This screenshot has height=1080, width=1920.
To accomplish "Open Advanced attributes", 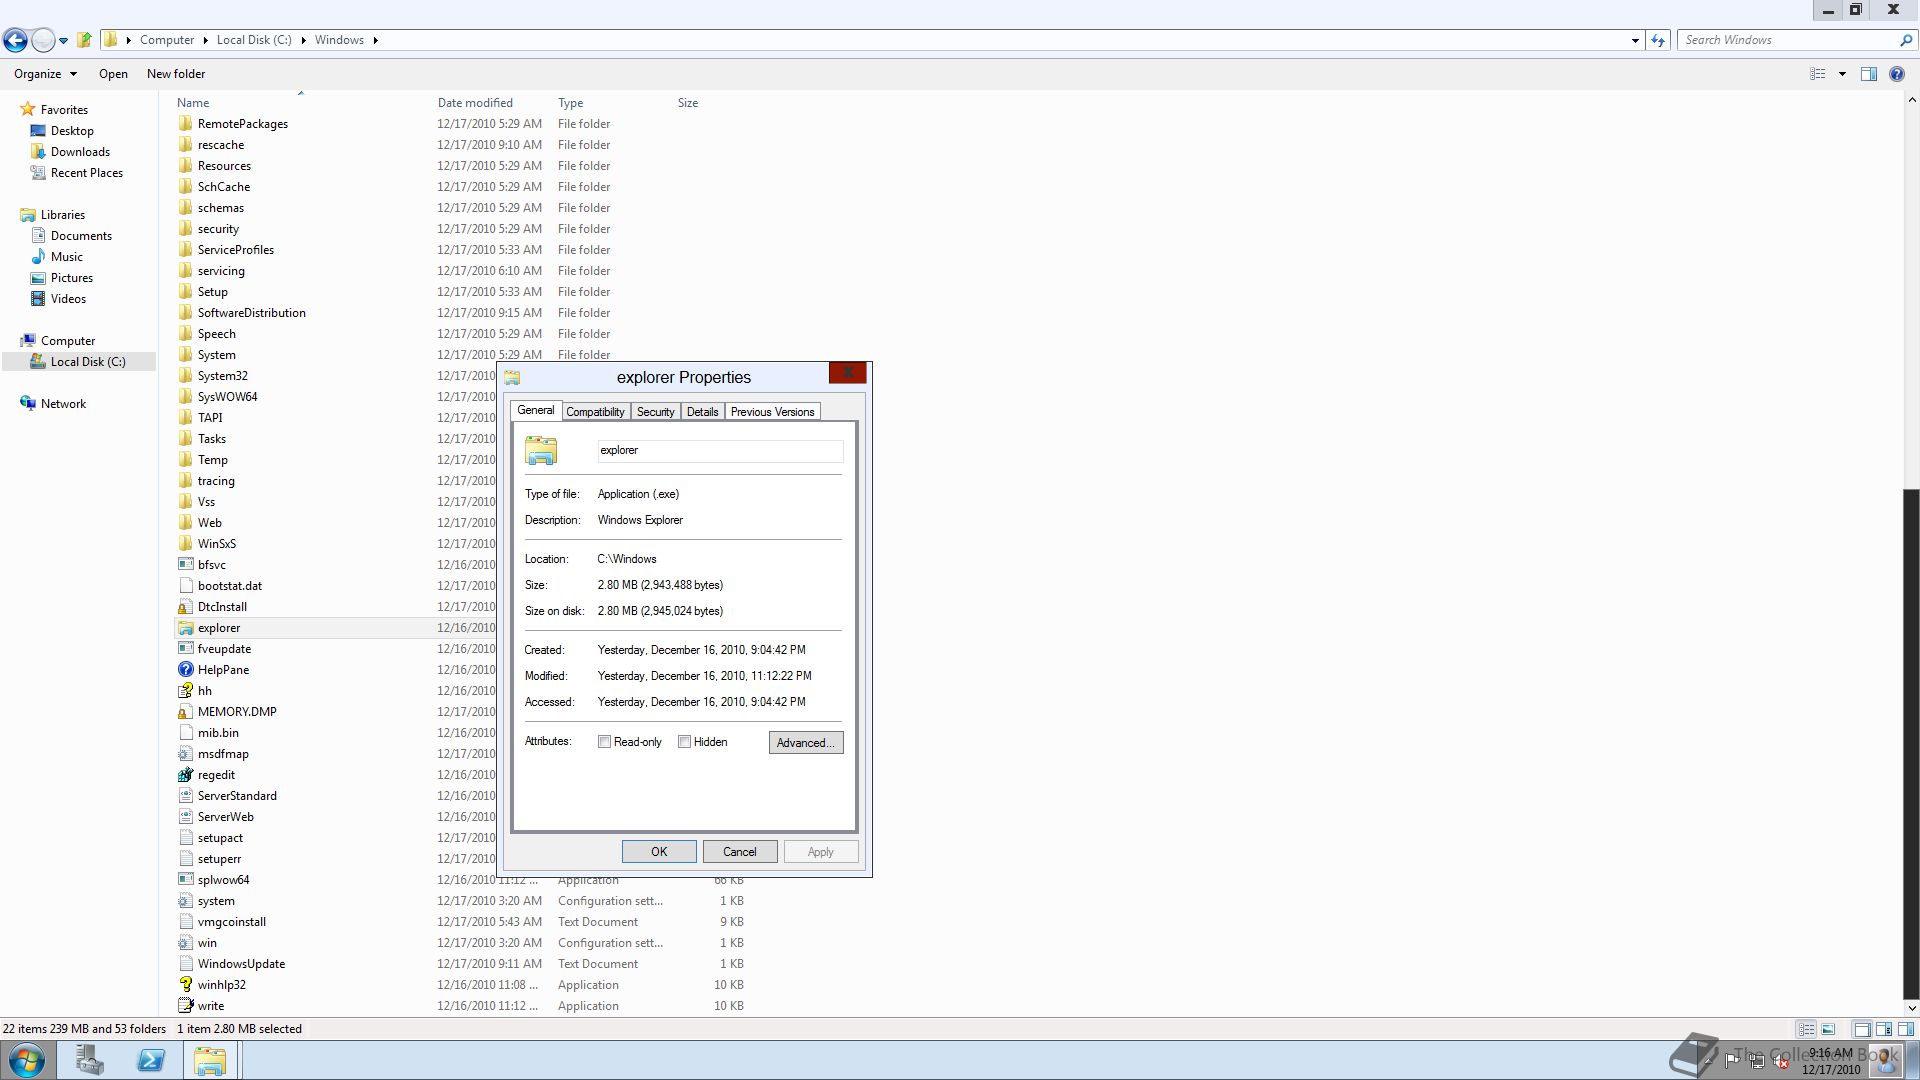I will 806,743.
